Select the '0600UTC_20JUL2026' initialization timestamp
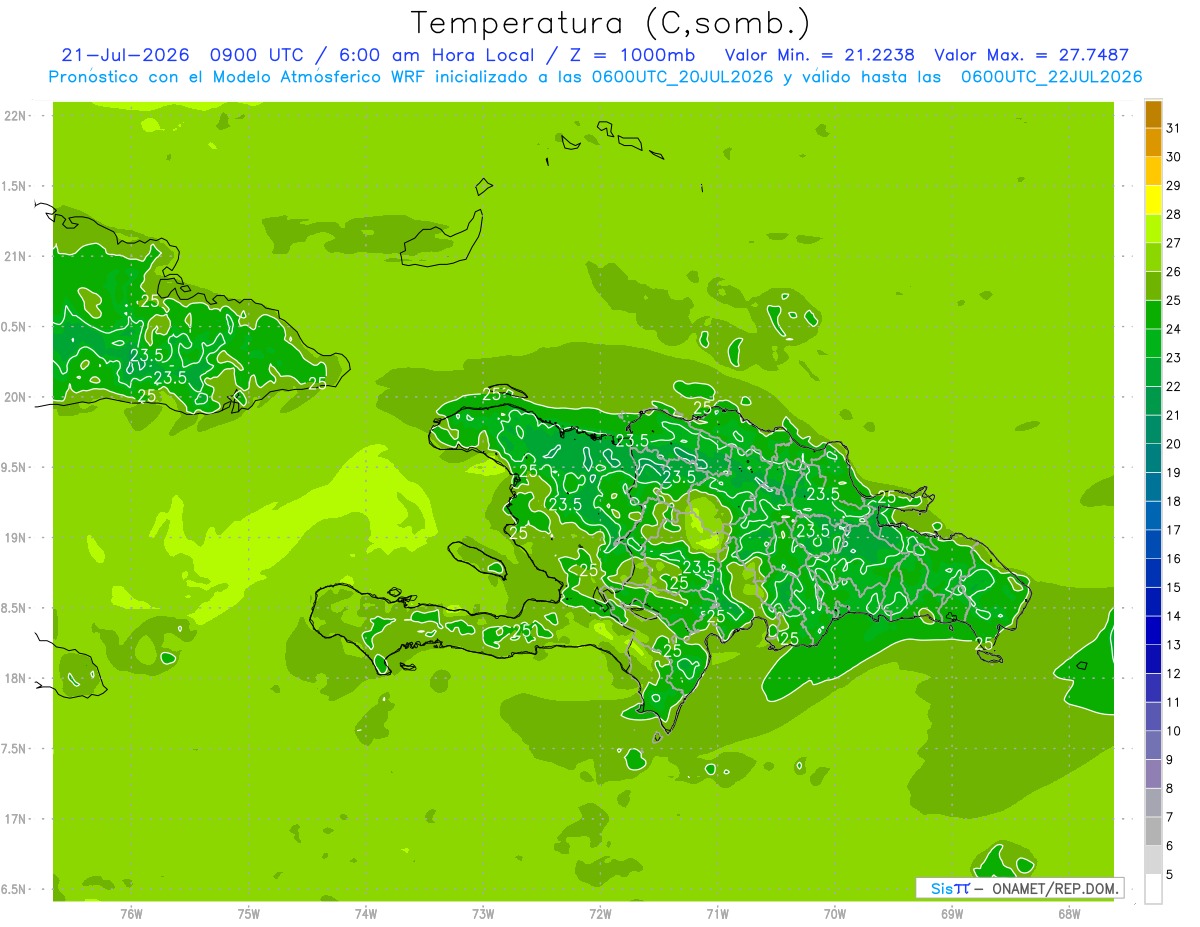The image size is (1200, 927). [682, 77]
